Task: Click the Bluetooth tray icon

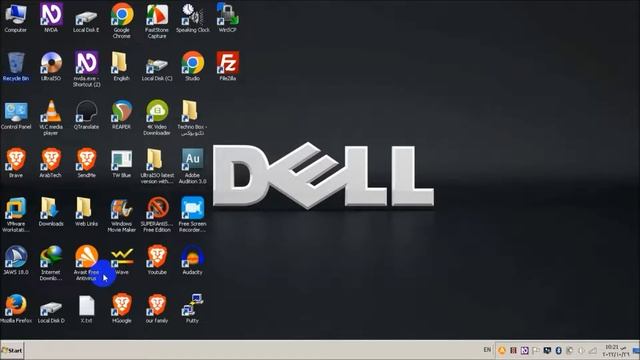Action: click(x=559, y=351)
